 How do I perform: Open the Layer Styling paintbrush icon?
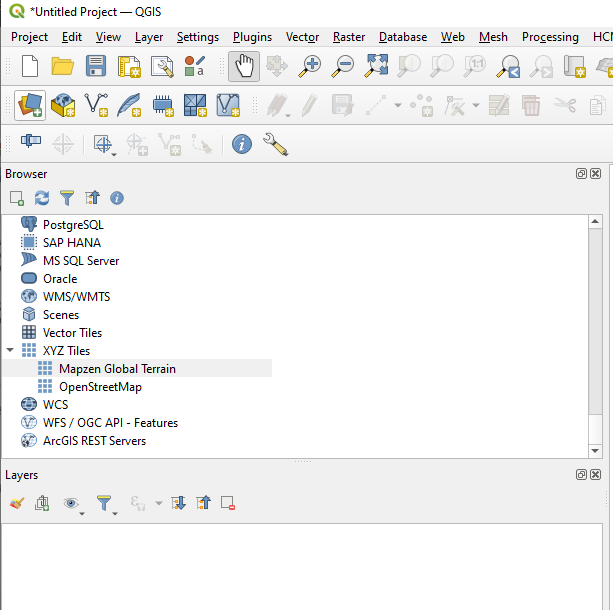coord(16,503)
